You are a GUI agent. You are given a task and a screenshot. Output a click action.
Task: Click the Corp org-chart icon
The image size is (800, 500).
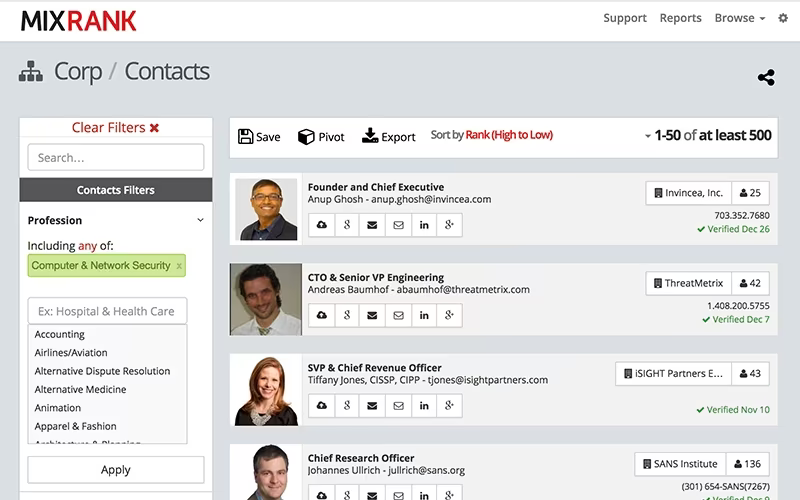point(31,71)
